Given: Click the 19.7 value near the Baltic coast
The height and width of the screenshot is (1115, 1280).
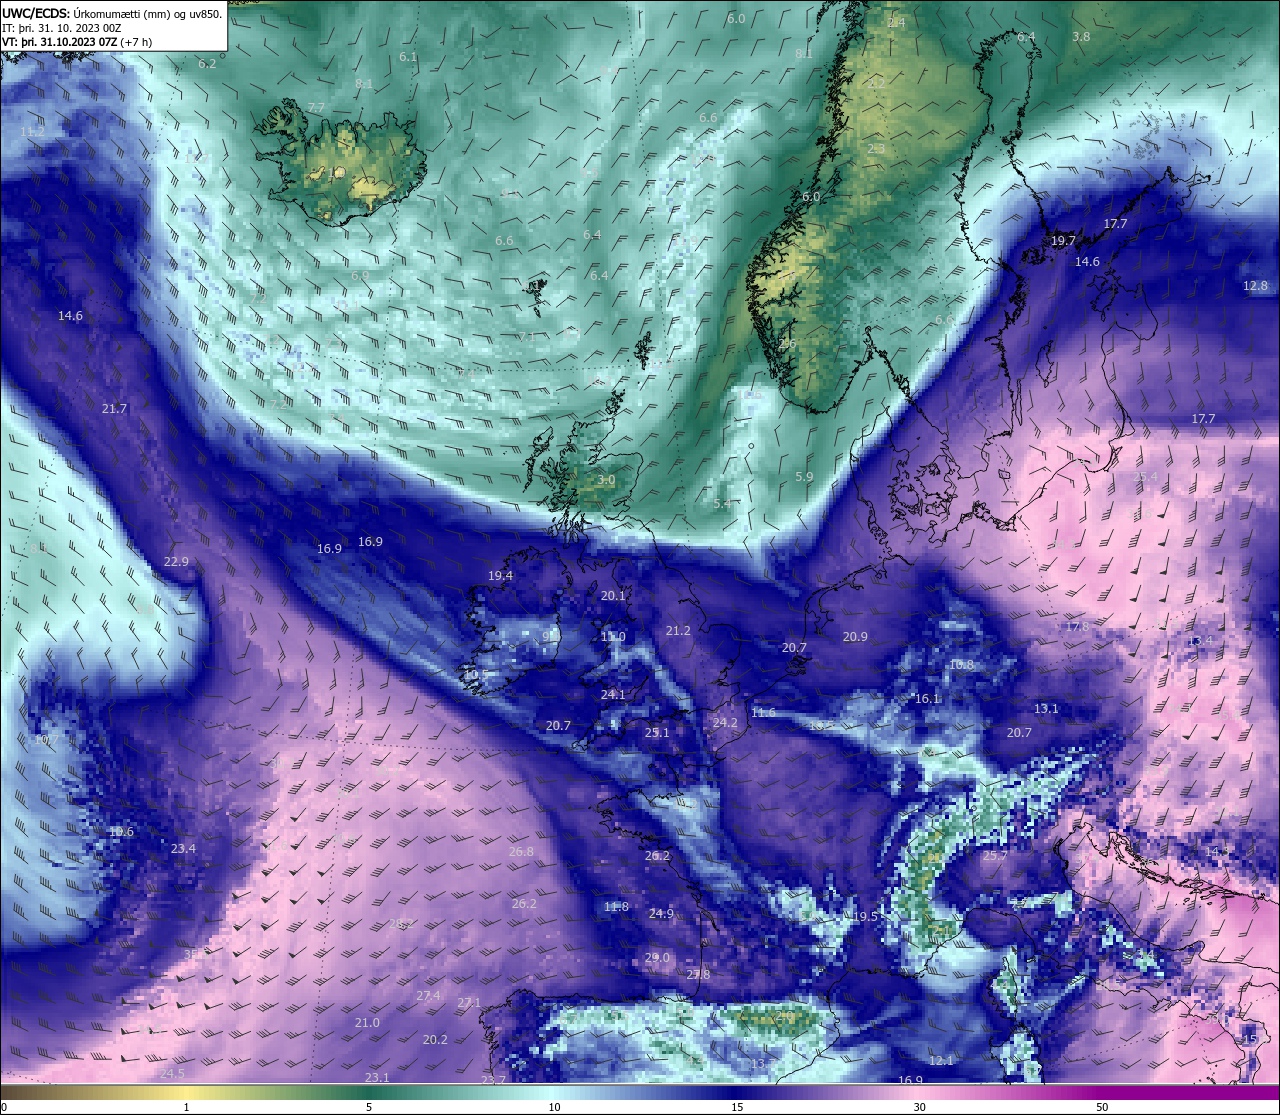Looking at the screenshot, I should [x=1063, y=241].
